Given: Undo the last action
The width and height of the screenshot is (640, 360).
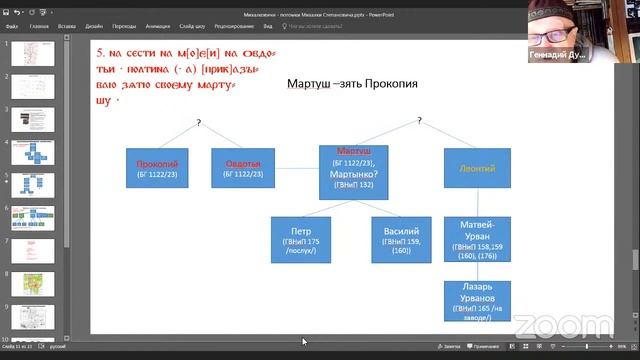Looking at the screenshot, I should tap(16, 12).
